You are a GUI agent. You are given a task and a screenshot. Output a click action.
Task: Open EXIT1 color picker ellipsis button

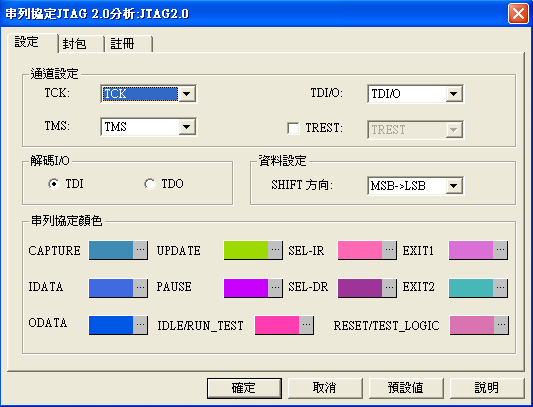[x=500, y=250]
